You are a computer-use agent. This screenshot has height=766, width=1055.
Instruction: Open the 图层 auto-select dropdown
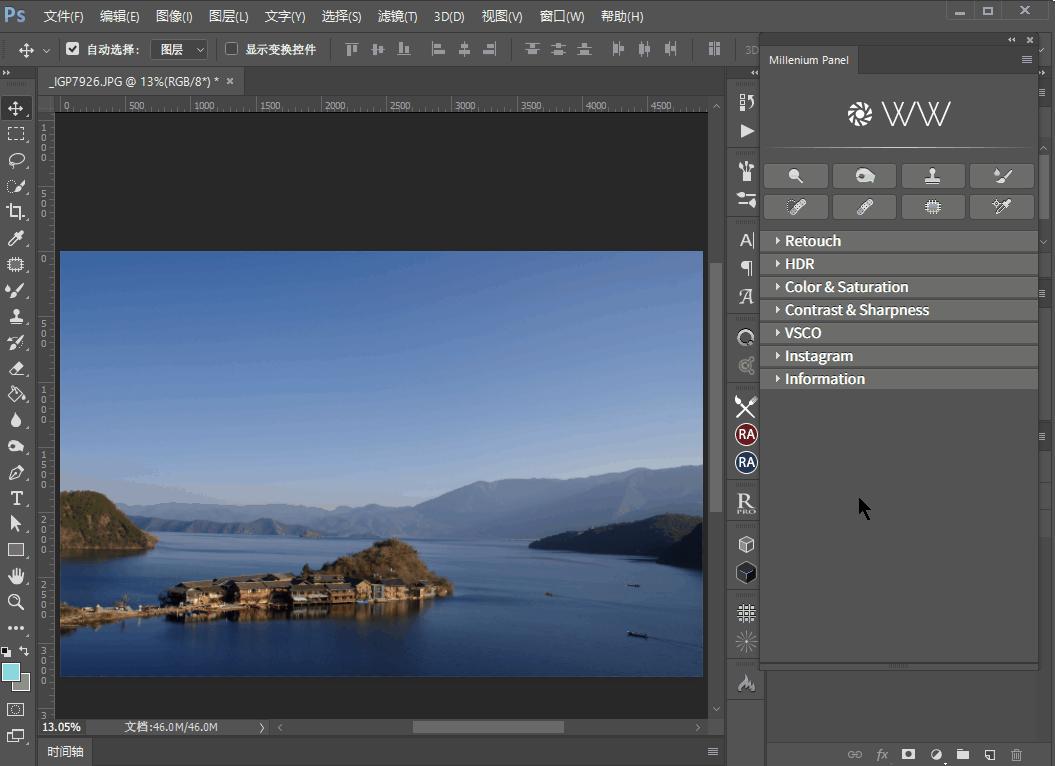pyautogui.click(x=179, y=49)
